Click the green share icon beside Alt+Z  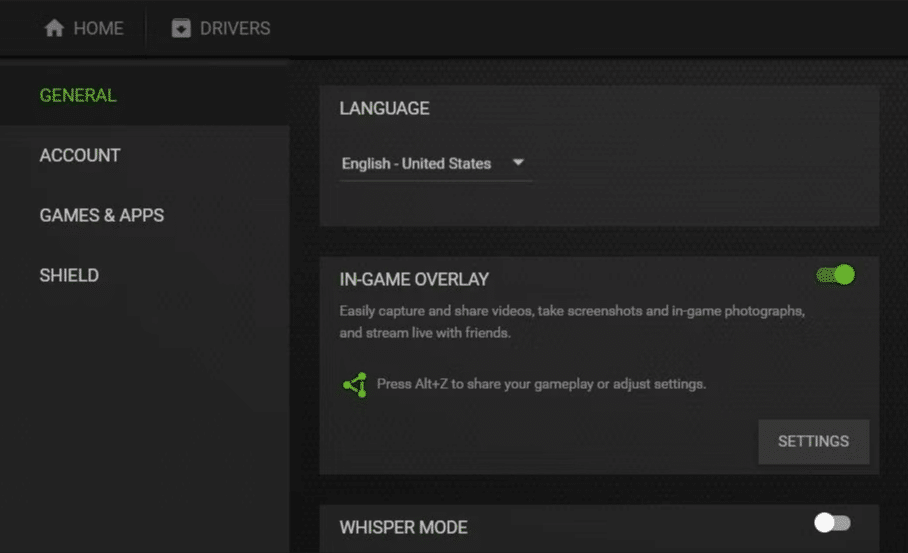[x=355, y=384]
